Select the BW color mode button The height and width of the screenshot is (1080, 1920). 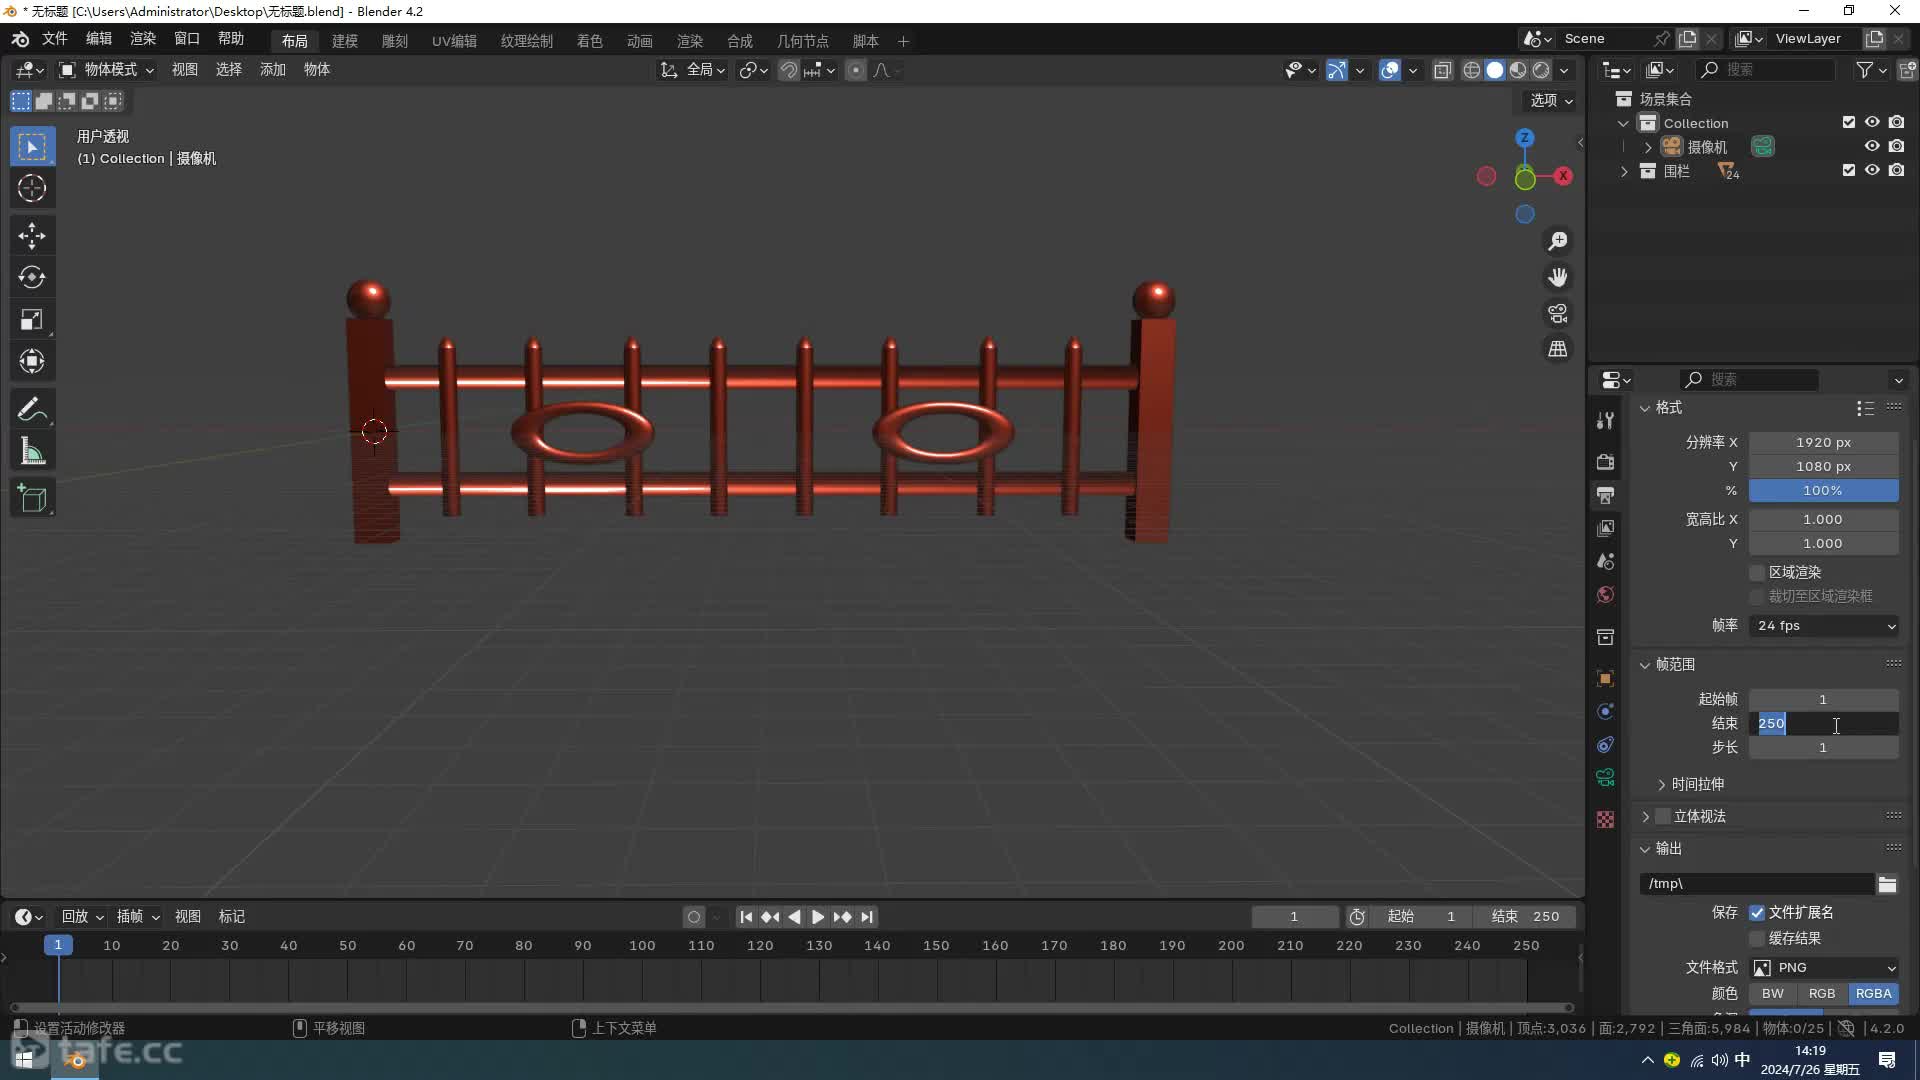[1773, 994]
